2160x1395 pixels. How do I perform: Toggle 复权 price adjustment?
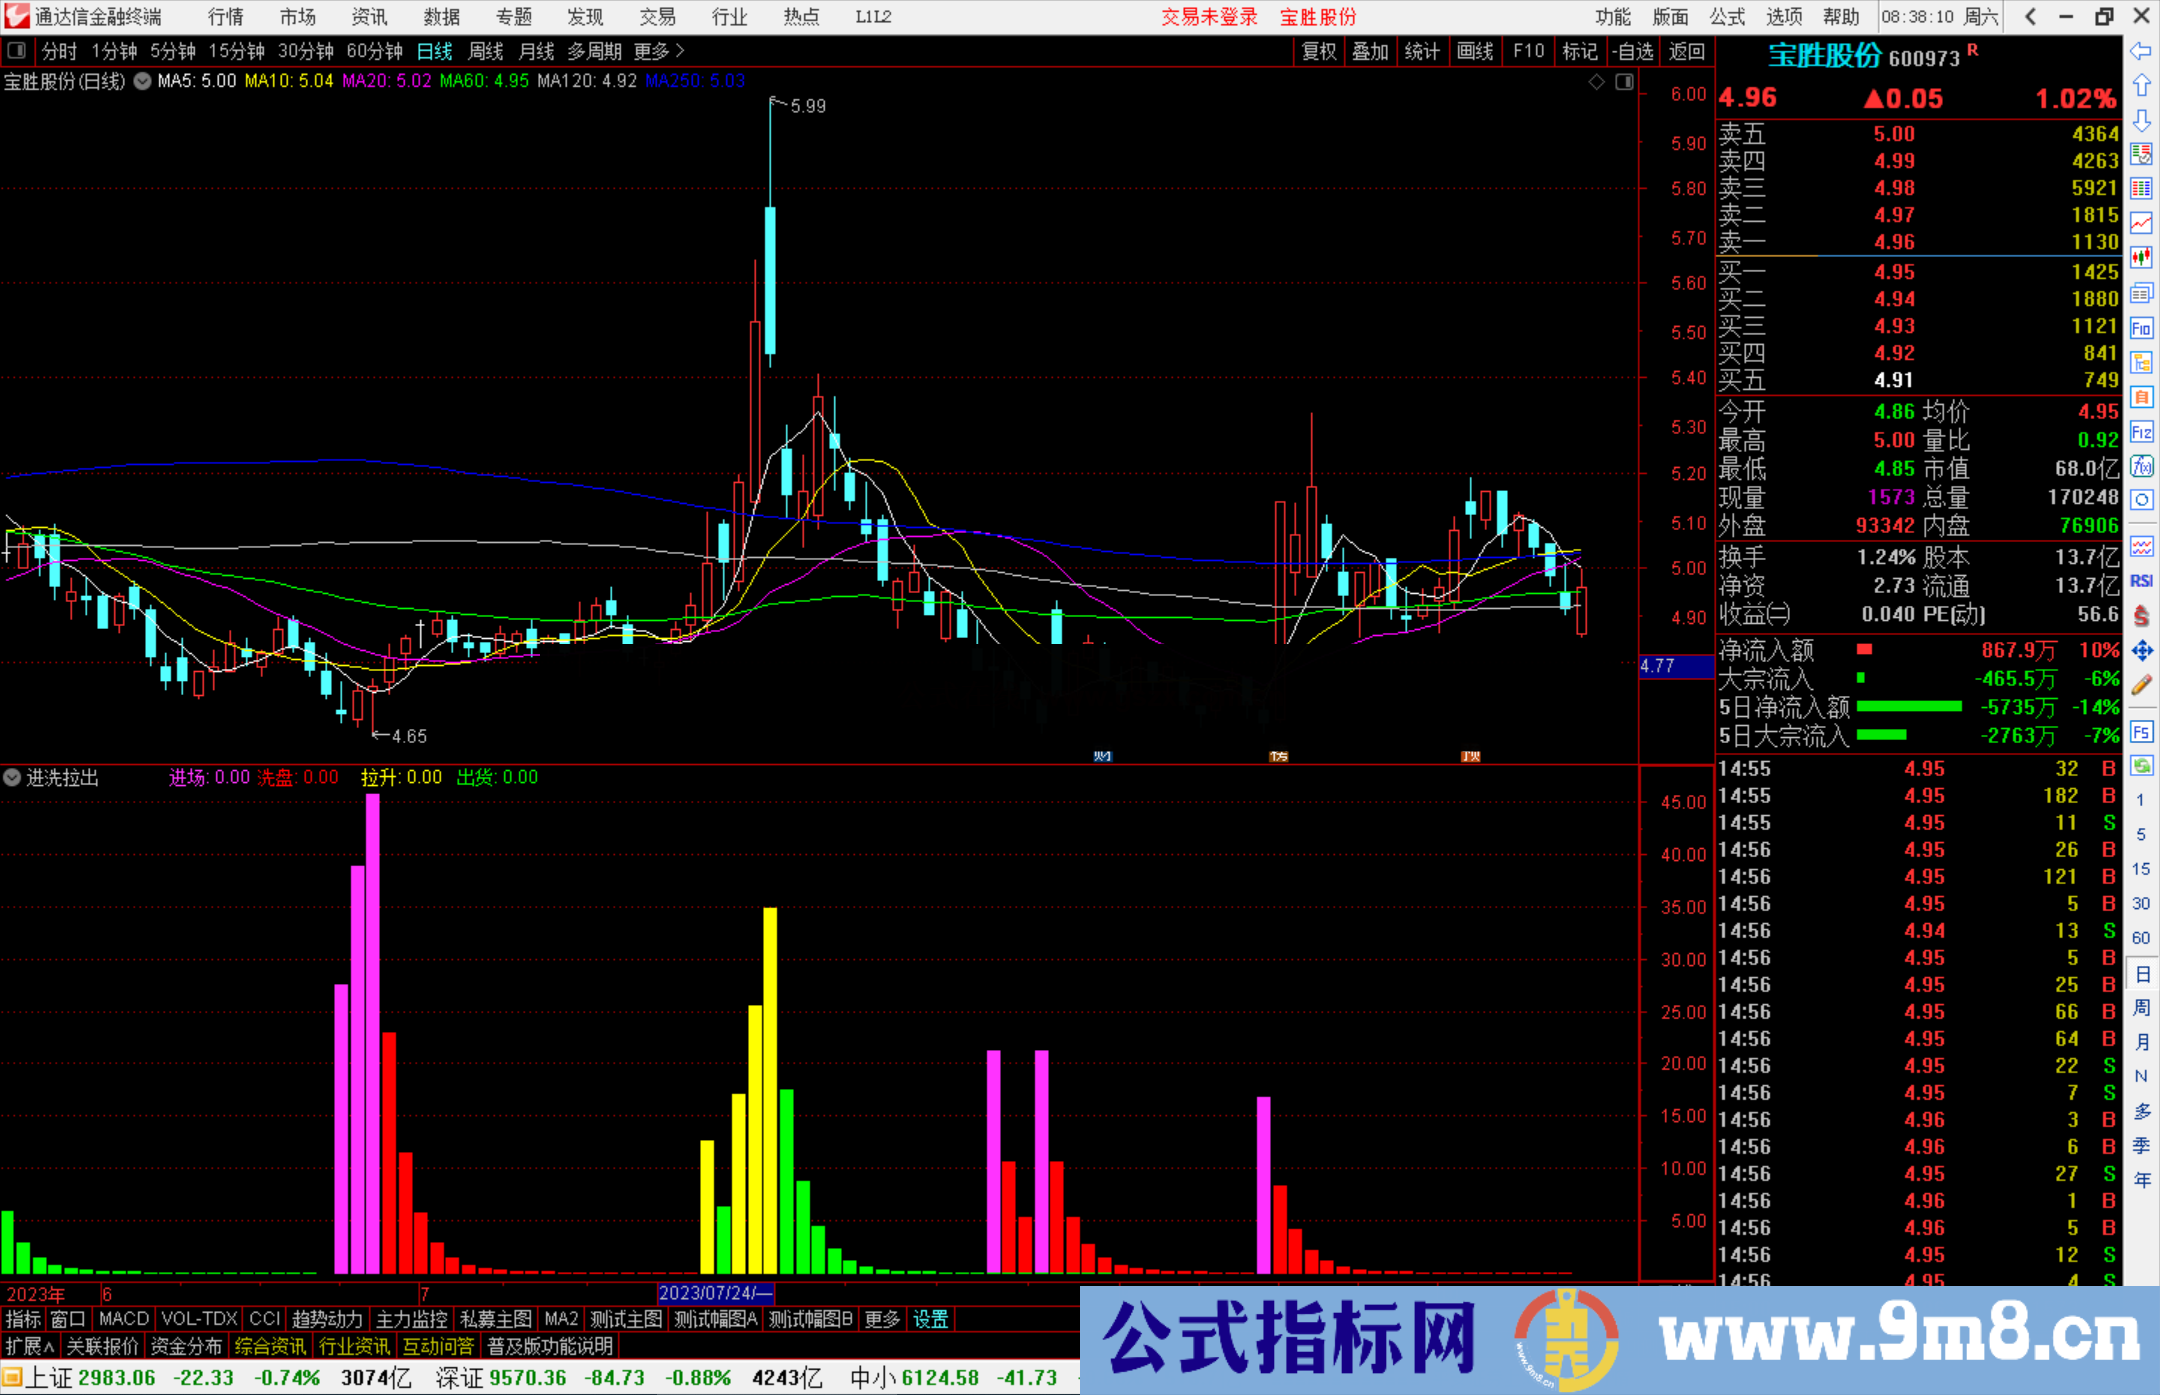(x=1318, y=51)
